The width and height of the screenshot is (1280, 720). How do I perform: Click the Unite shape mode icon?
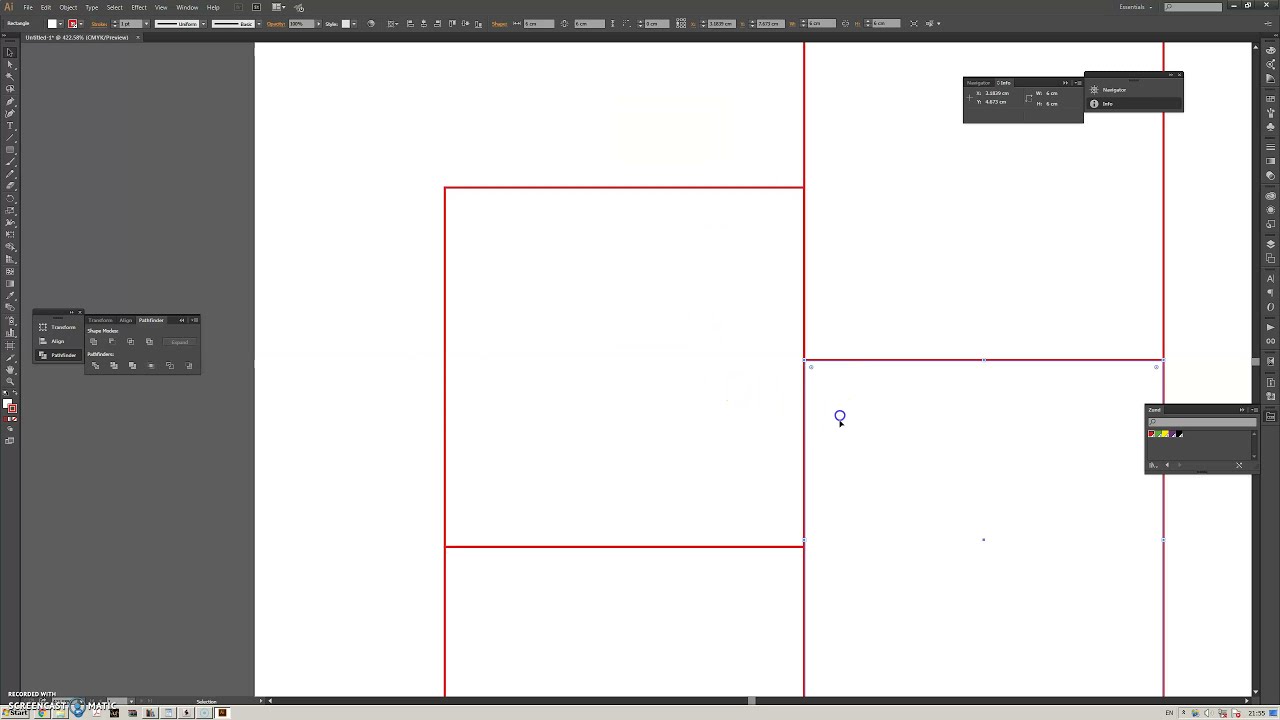(93, 342)
